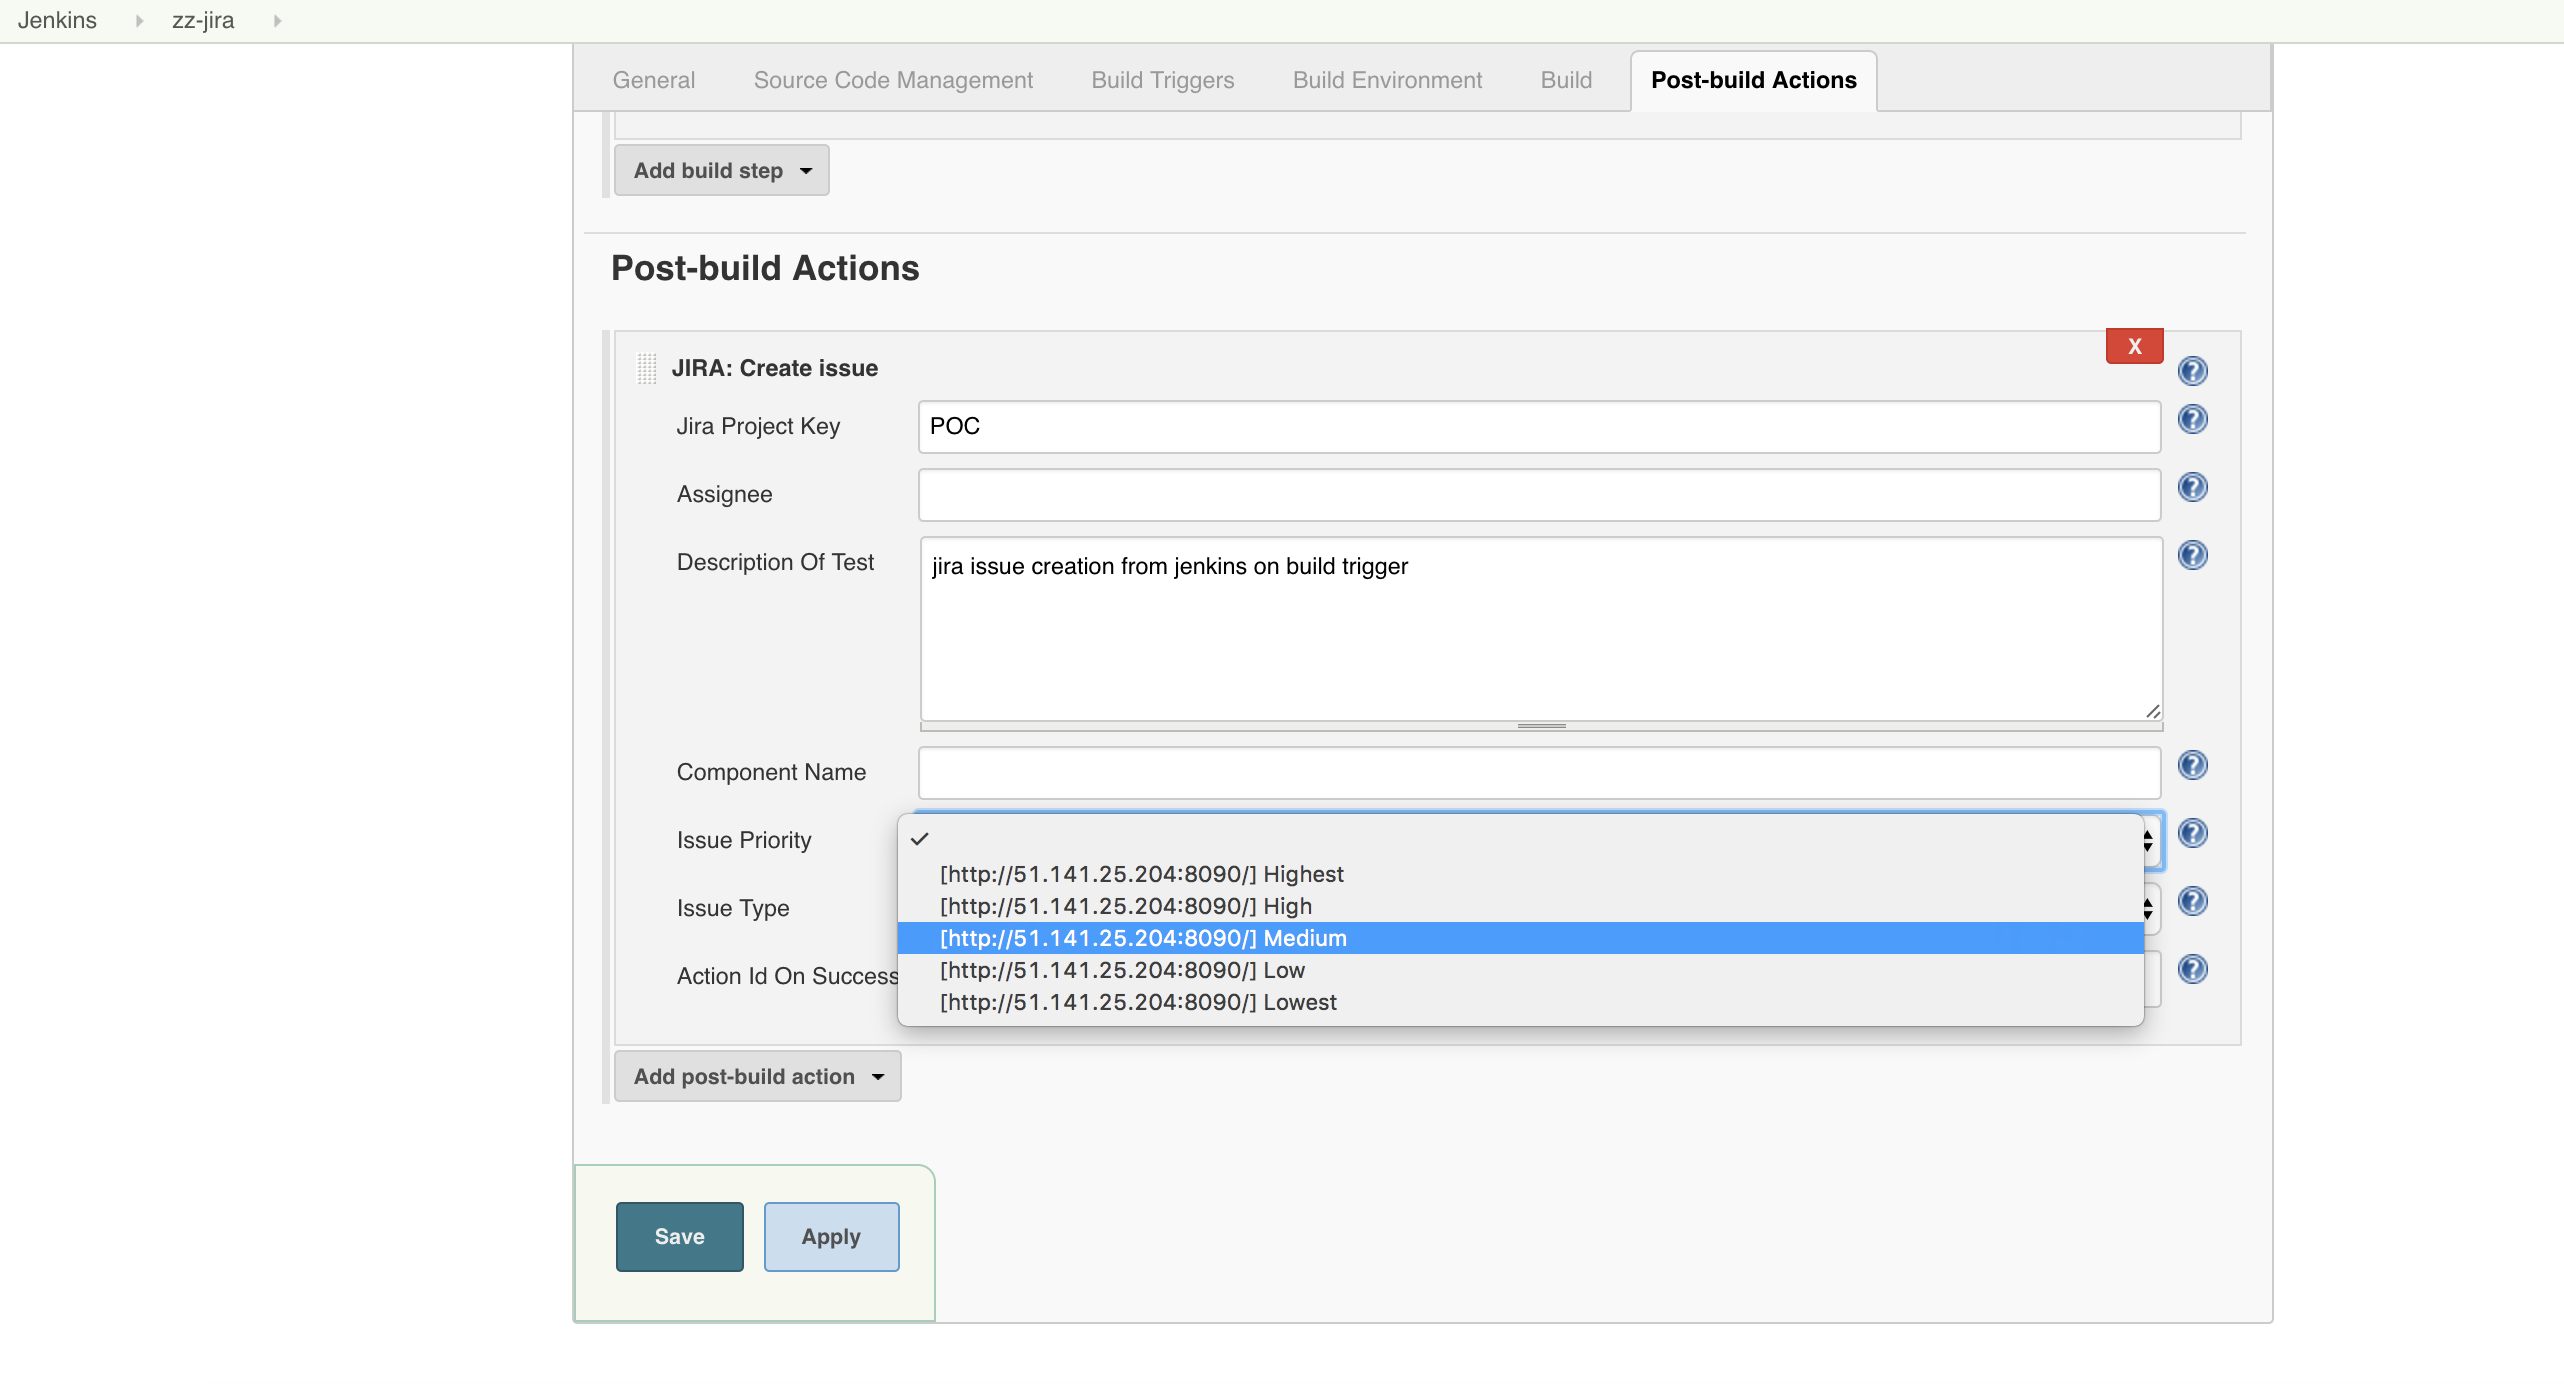This screenshot has height=1384, width=2564.
Task: Choose the Low priority option
Action: 1520,970
